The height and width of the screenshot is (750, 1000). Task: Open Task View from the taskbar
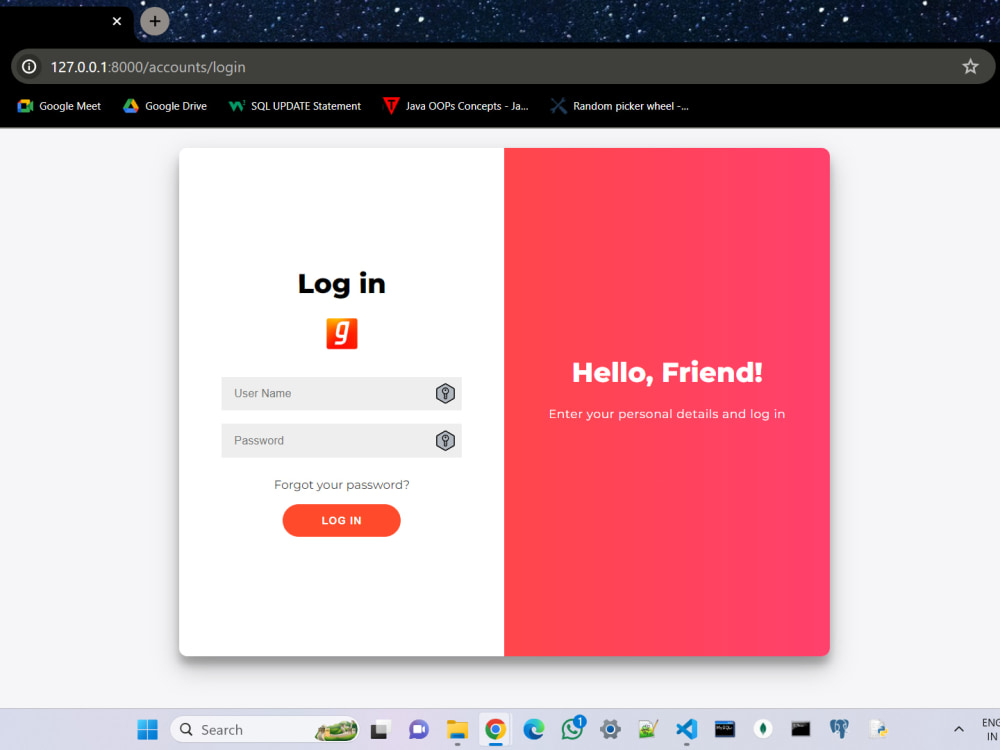(x=379, y=729)
